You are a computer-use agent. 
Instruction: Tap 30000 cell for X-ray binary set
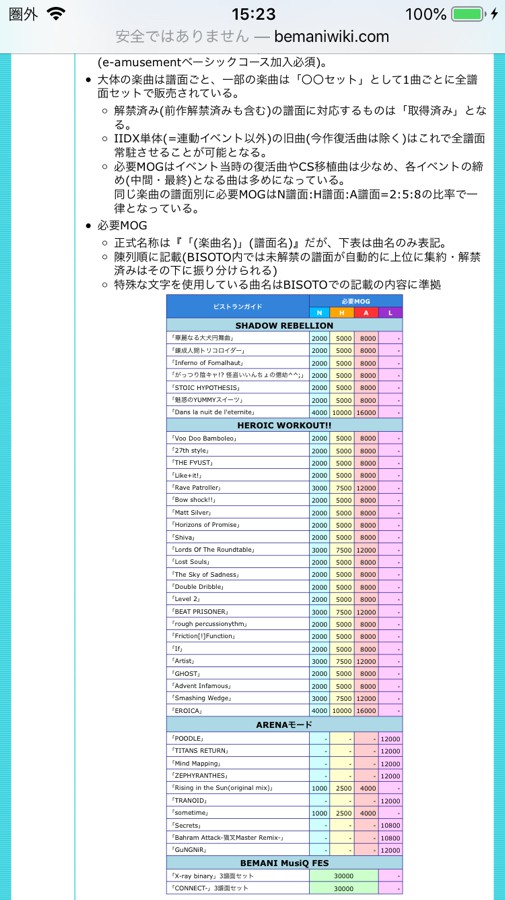pyautogui.click(x=344, y=876)
